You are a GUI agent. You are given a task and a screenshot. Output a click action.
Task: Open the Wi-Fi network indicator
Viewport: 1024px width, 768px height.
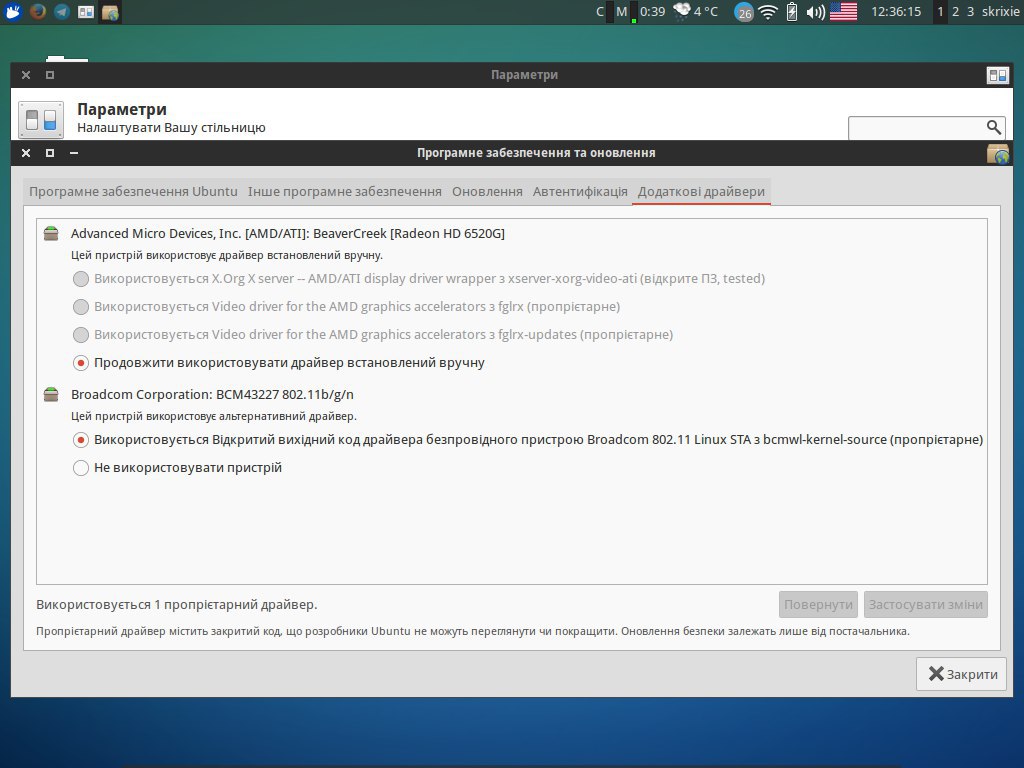(x=768, y=12)
